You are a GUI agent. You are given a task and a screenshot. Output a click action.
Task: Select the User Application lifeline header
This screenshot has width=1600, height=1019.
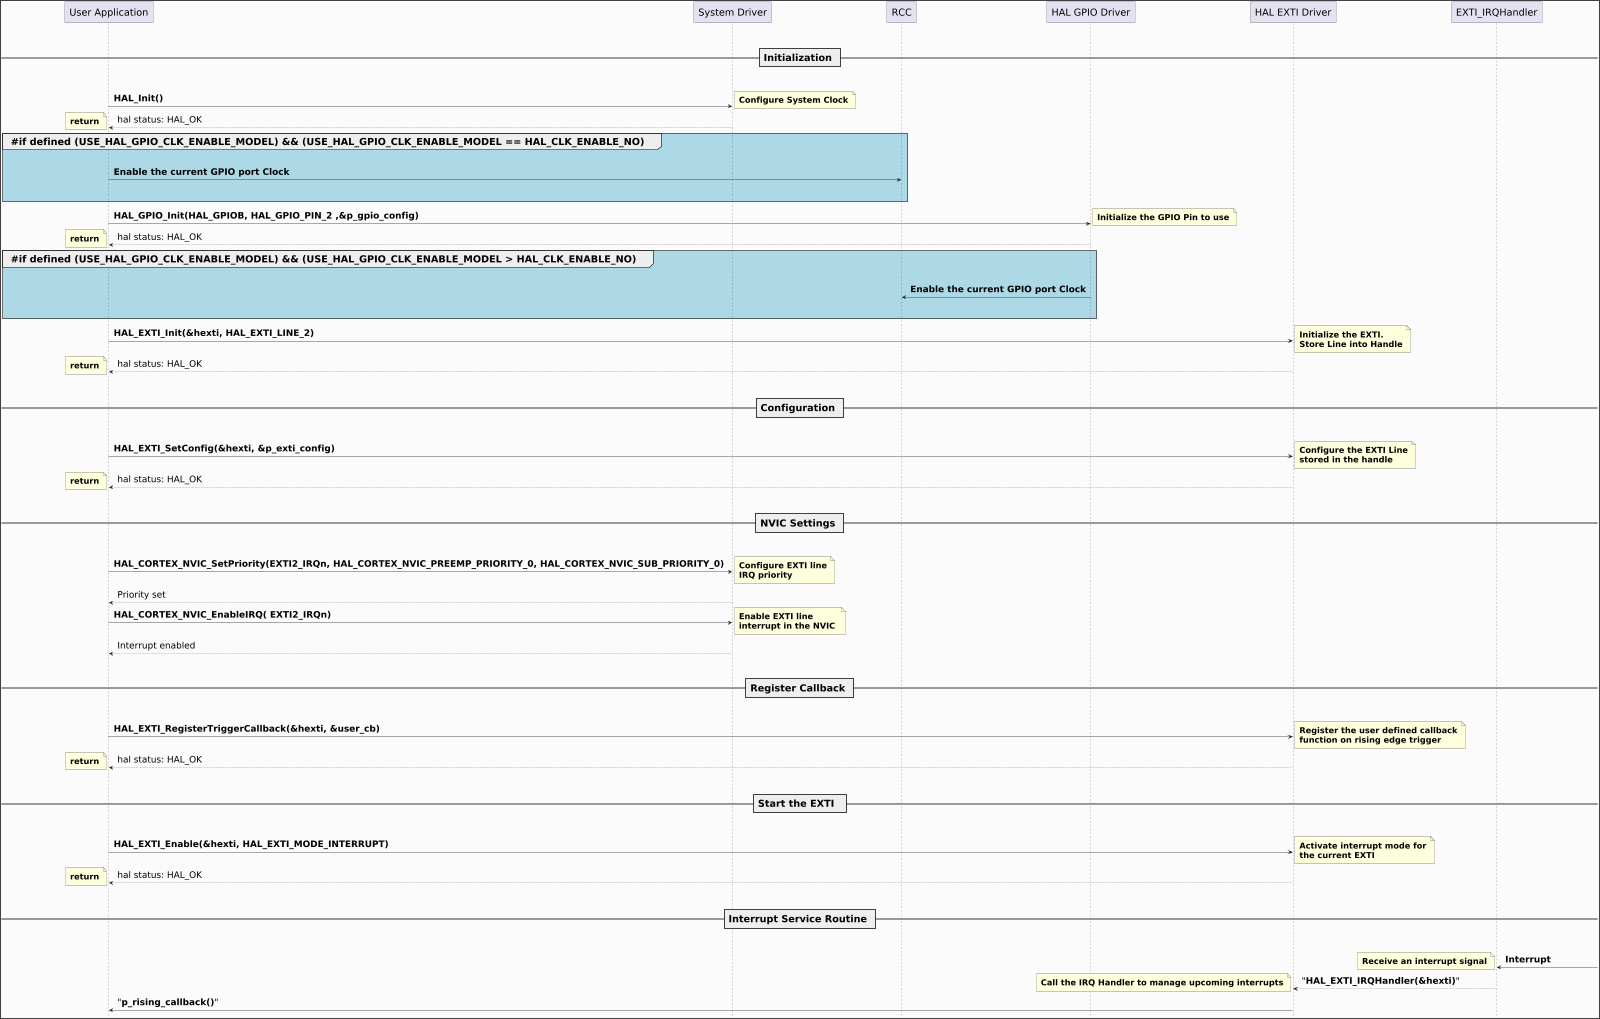108,12
